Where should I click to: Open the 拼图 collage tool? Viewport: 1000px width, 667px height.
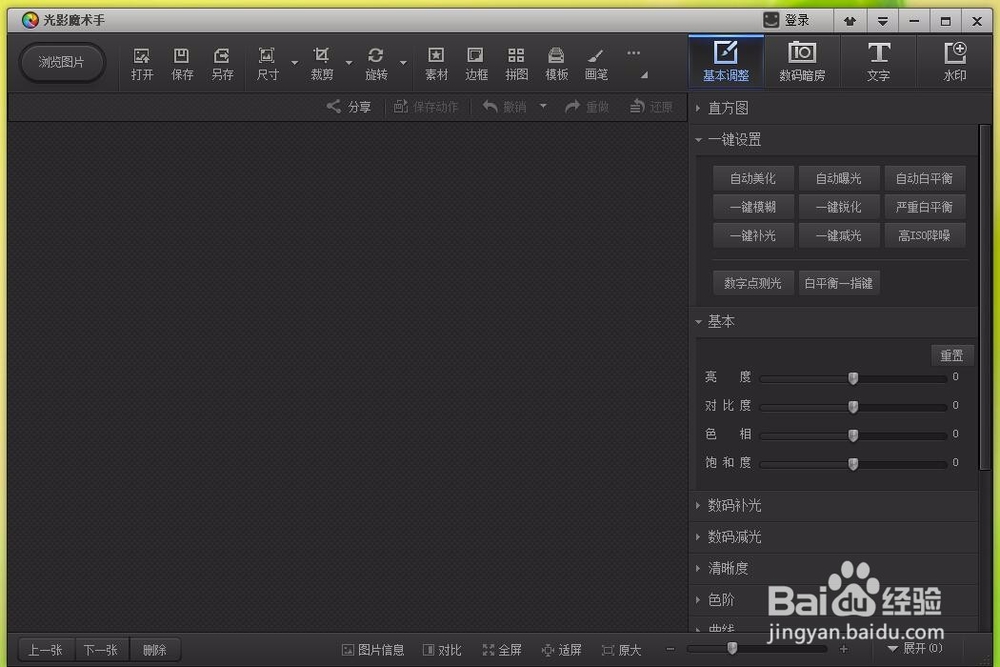[516, 64]
